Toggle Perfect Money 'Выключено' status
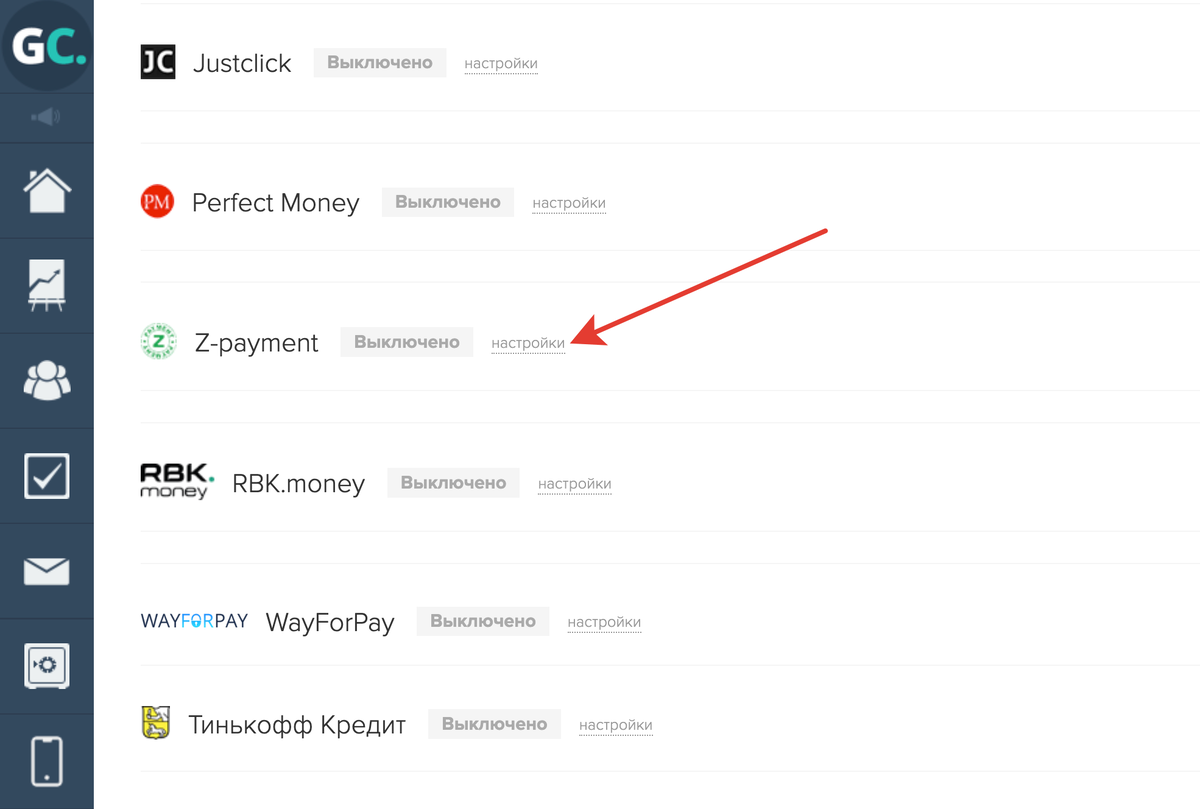Viewport: 1200px width, 809px height. [x=447, y=202]
